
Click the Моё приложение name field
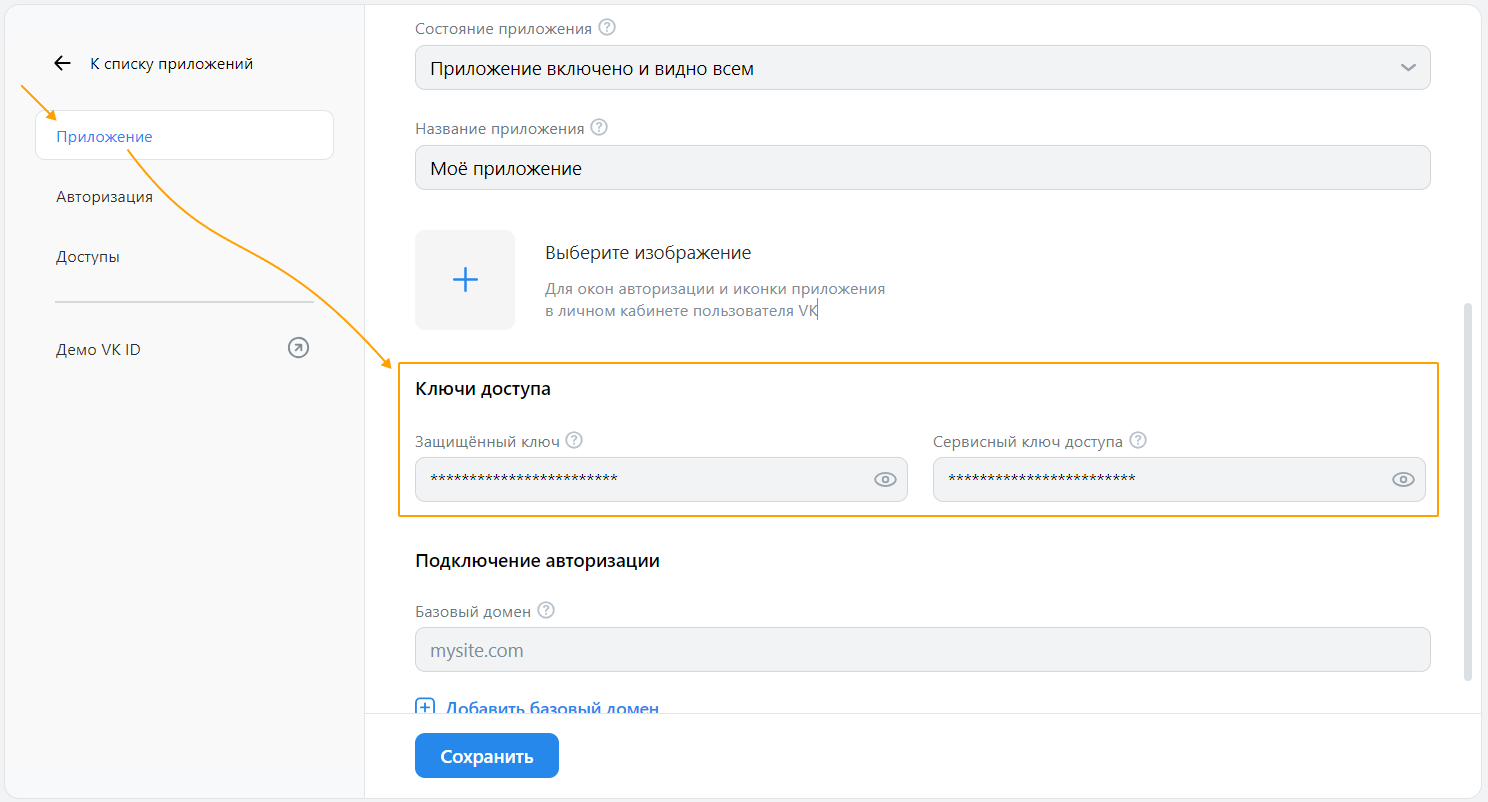click(x=922, y=167)
